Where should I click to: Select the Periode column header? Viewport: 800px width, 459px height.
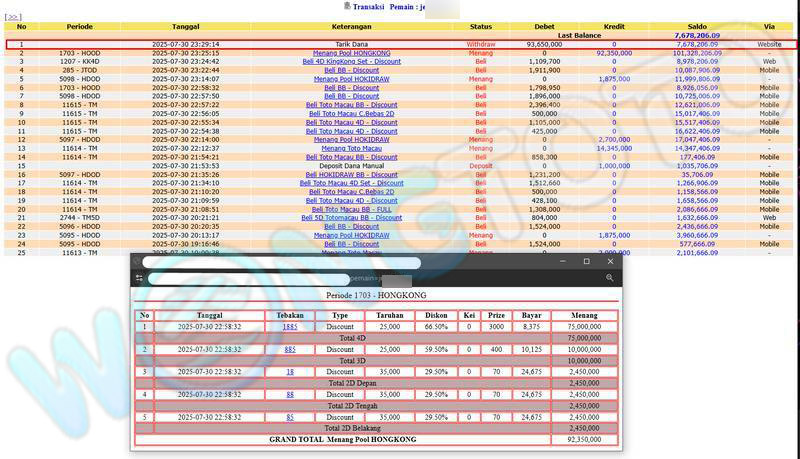[80, 27]
